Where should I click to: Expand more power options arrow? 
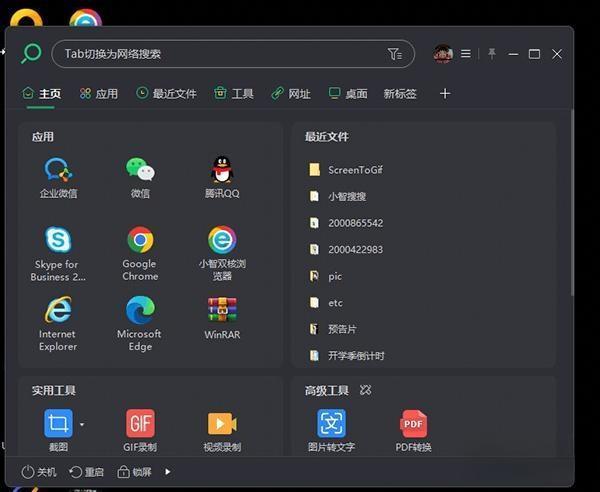[x=168, y=472]
